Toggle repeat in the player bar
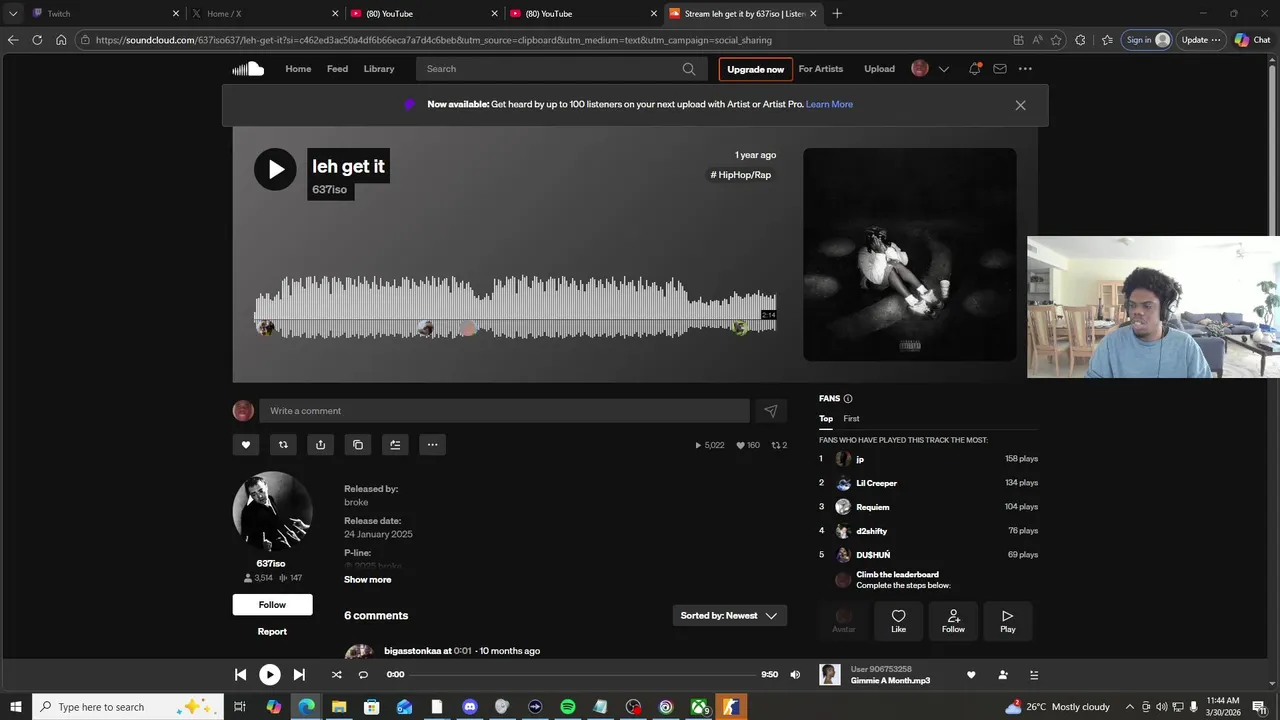 [x=363, y=675]
